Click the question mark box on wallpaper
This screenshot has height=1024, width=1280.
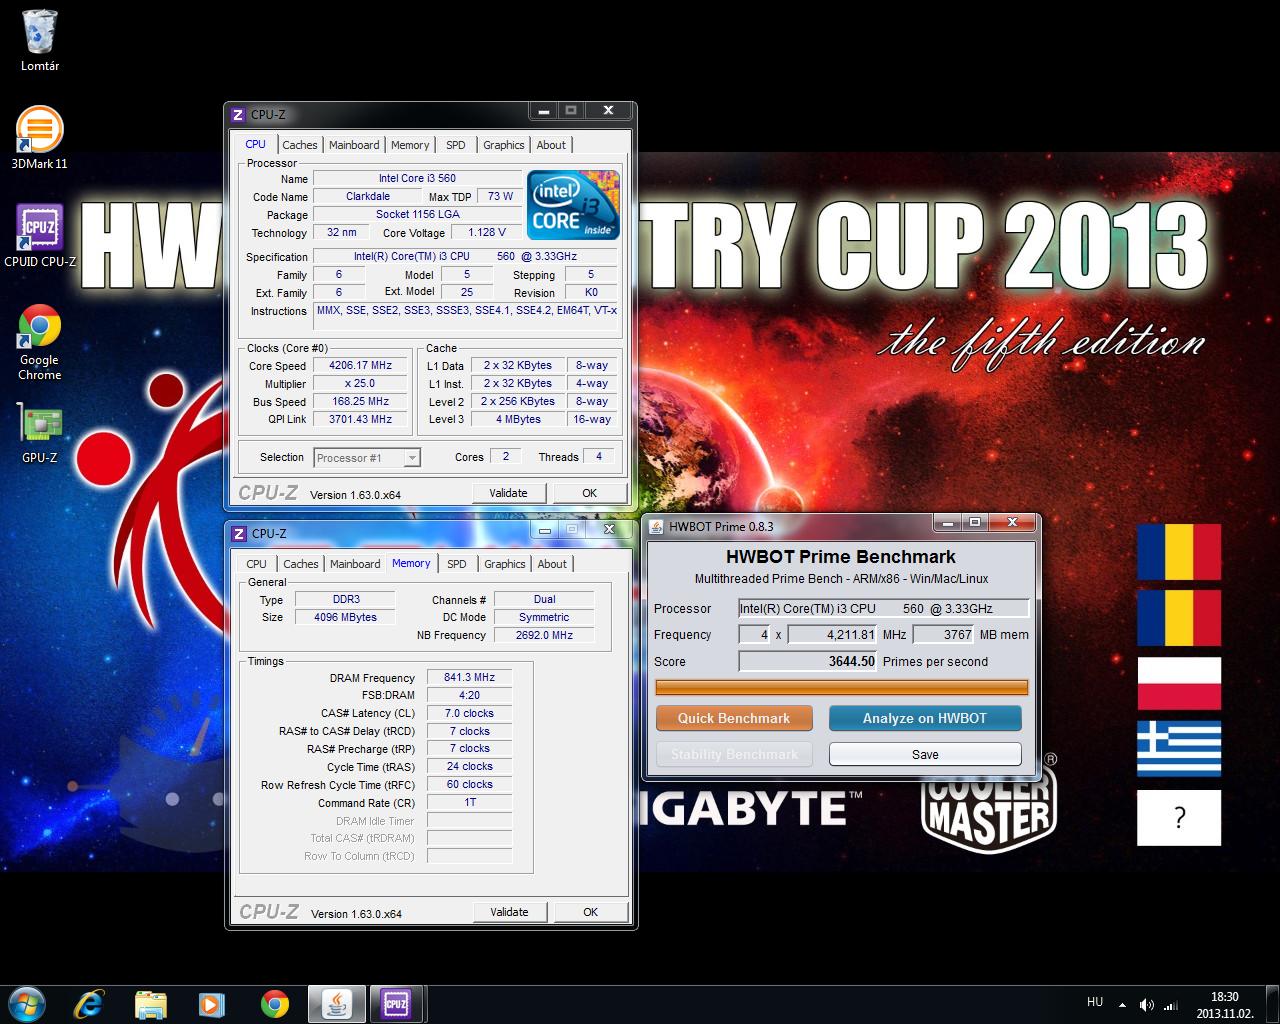[1179, 818]
